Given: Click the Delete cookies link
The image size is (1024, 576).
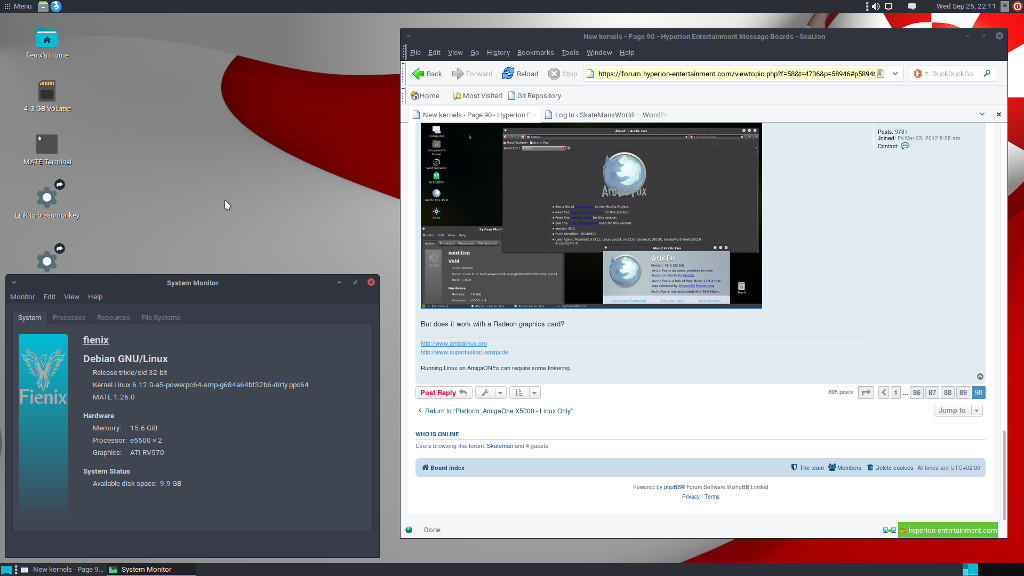Looking at the screenshot, I should pyautogui.click(x=889, y=468).
